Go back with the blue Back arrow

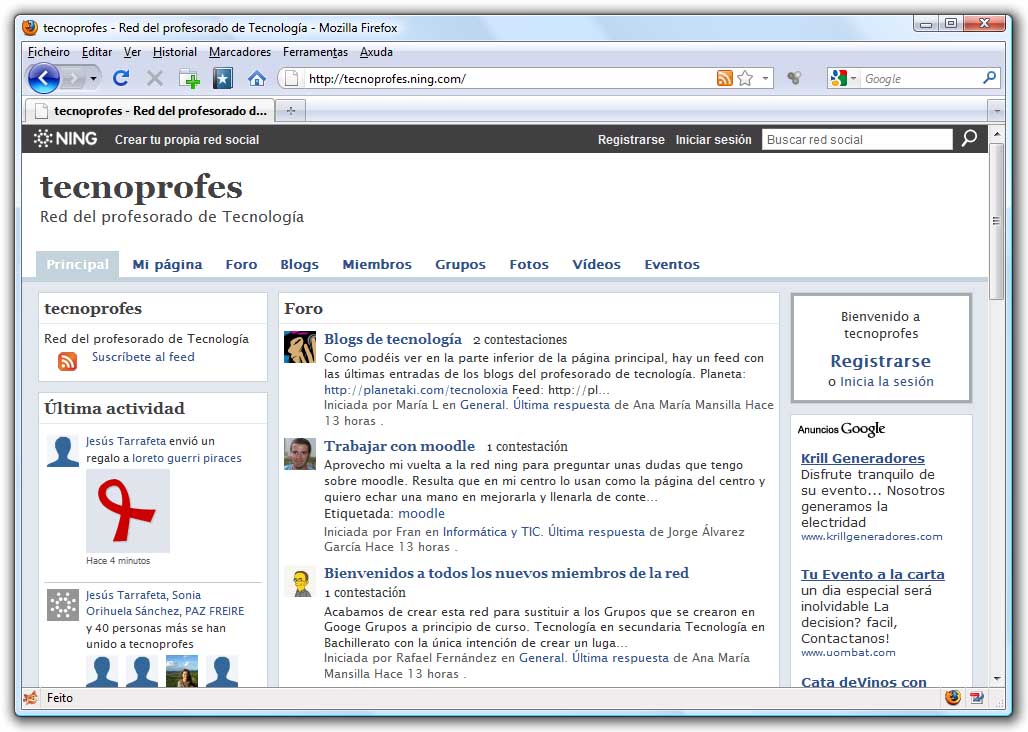point(44,79)
